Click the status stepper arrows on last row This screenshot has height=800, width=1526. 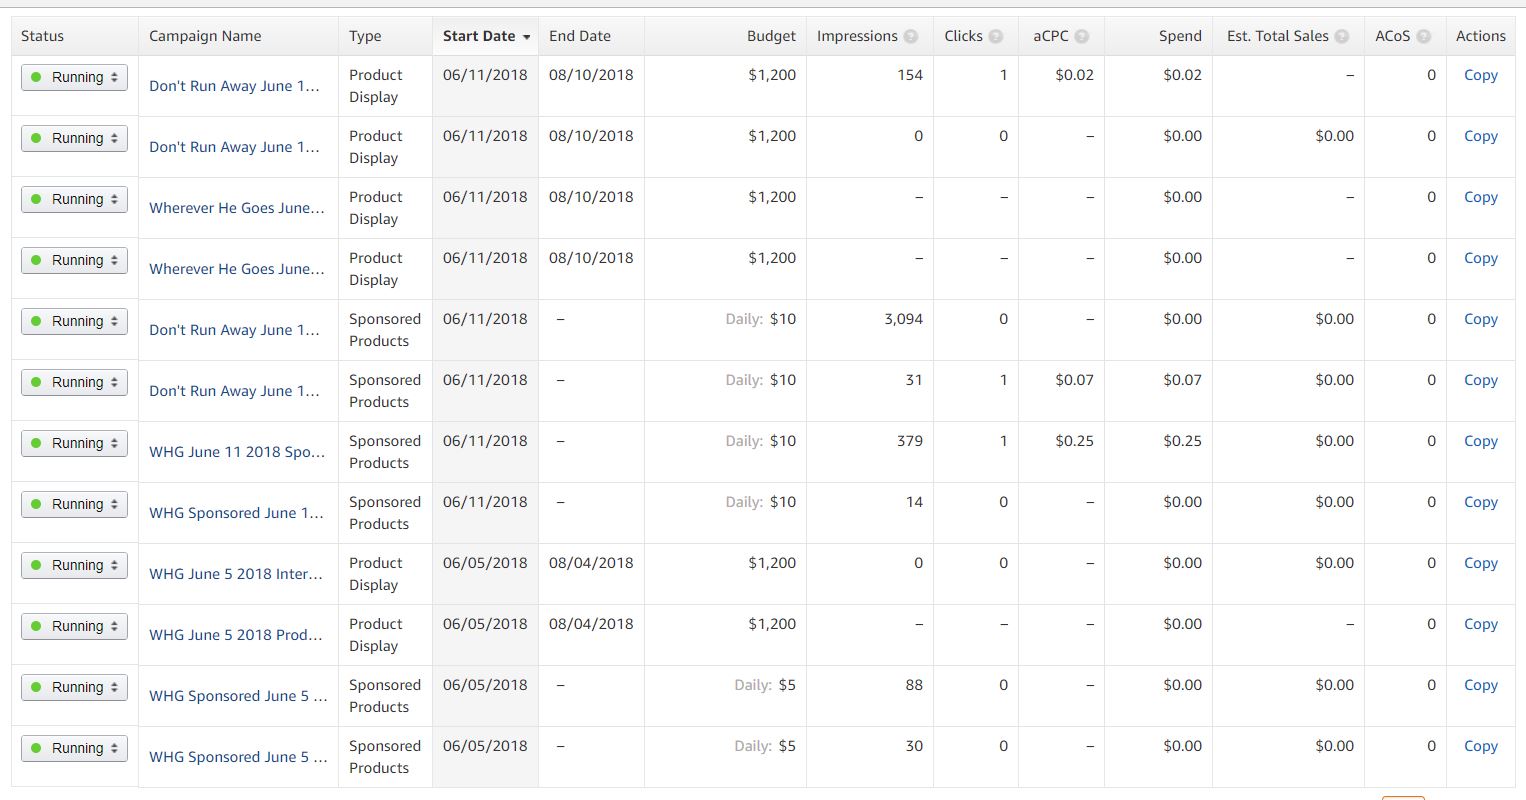(113, 747)
